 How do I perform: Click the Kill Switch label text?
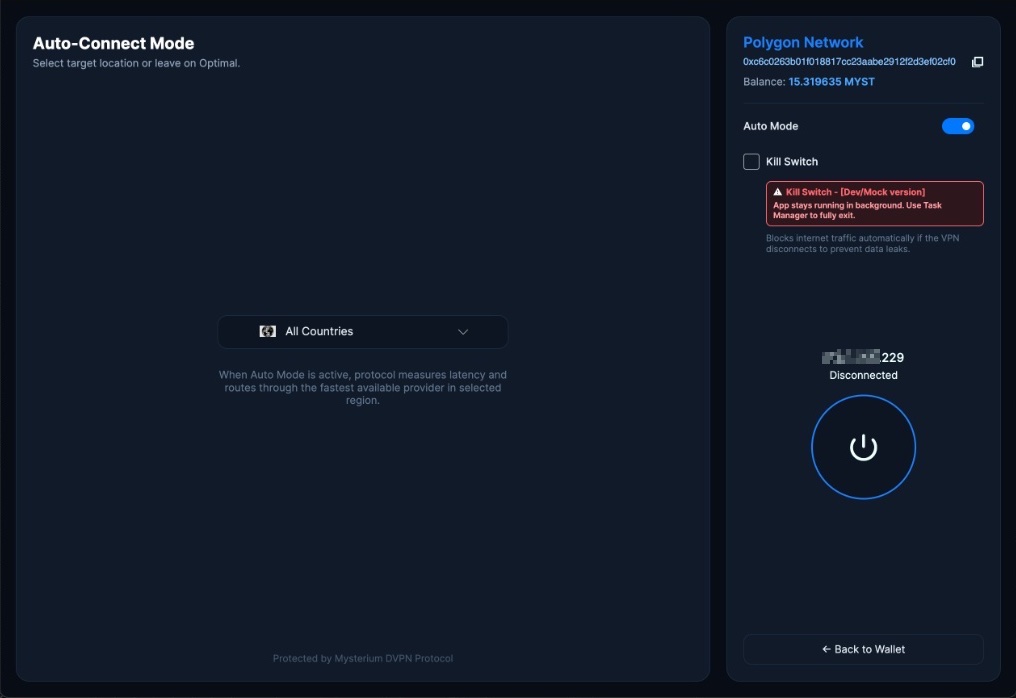(792, 161)
